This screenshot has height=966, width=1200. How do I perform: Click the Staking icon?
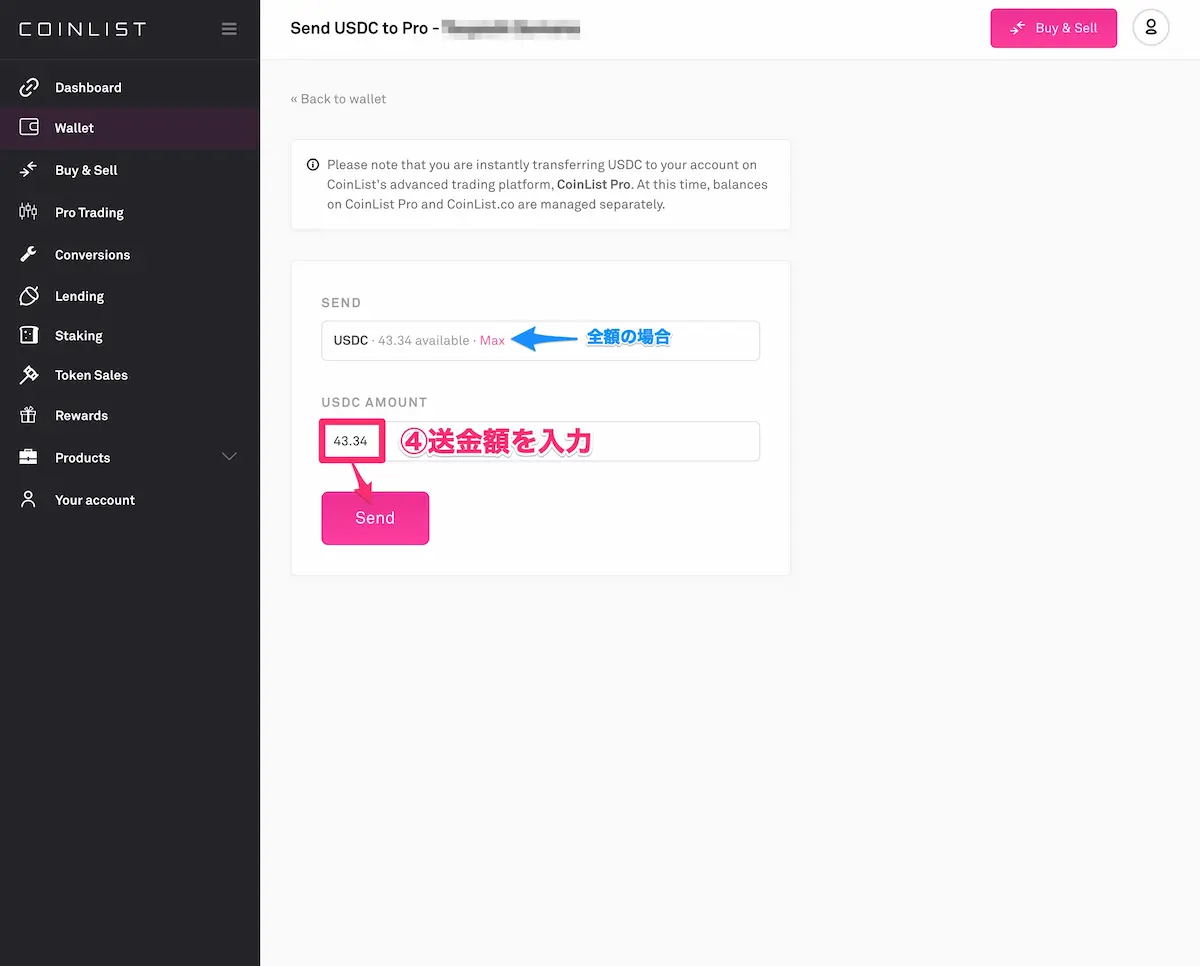[29, 336]
